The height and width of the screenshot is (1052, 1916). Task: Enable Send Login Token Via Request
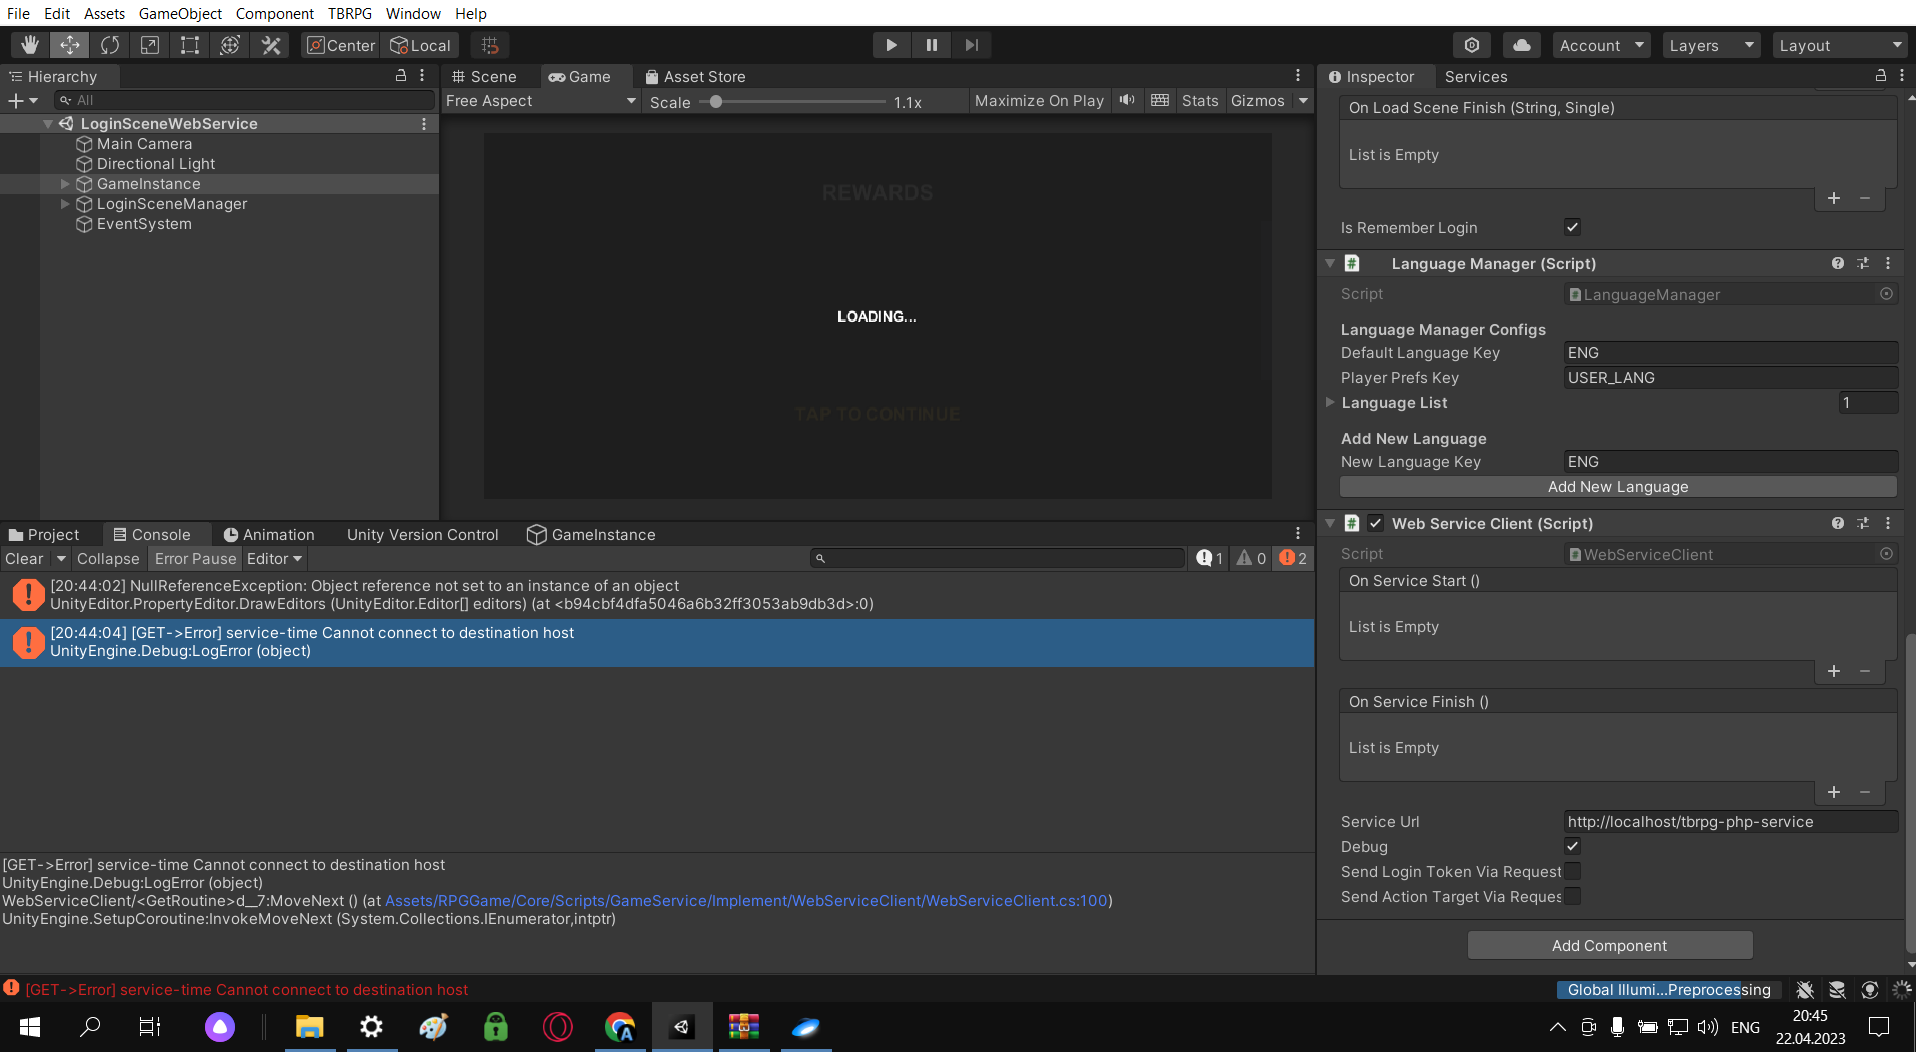click(1572, 871)
